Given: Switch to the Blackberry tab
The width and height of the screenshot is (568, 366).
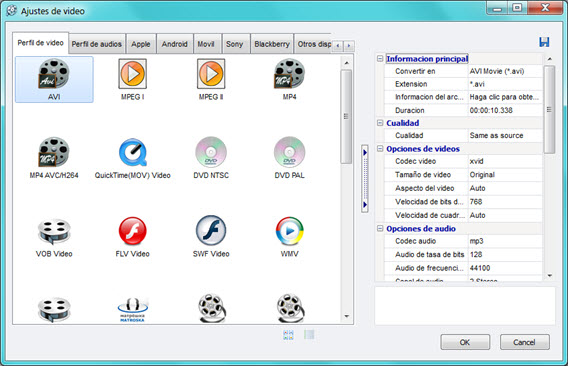Looking at the screenshot, I should pyautogui.click(x=272, y=44).
